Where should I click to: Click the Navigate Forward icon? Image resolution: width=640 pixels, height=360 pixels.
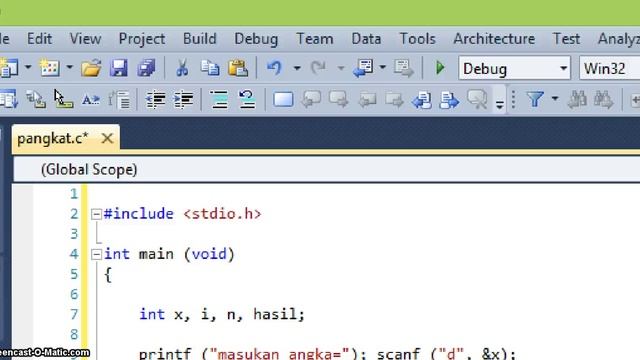point(404,68)
